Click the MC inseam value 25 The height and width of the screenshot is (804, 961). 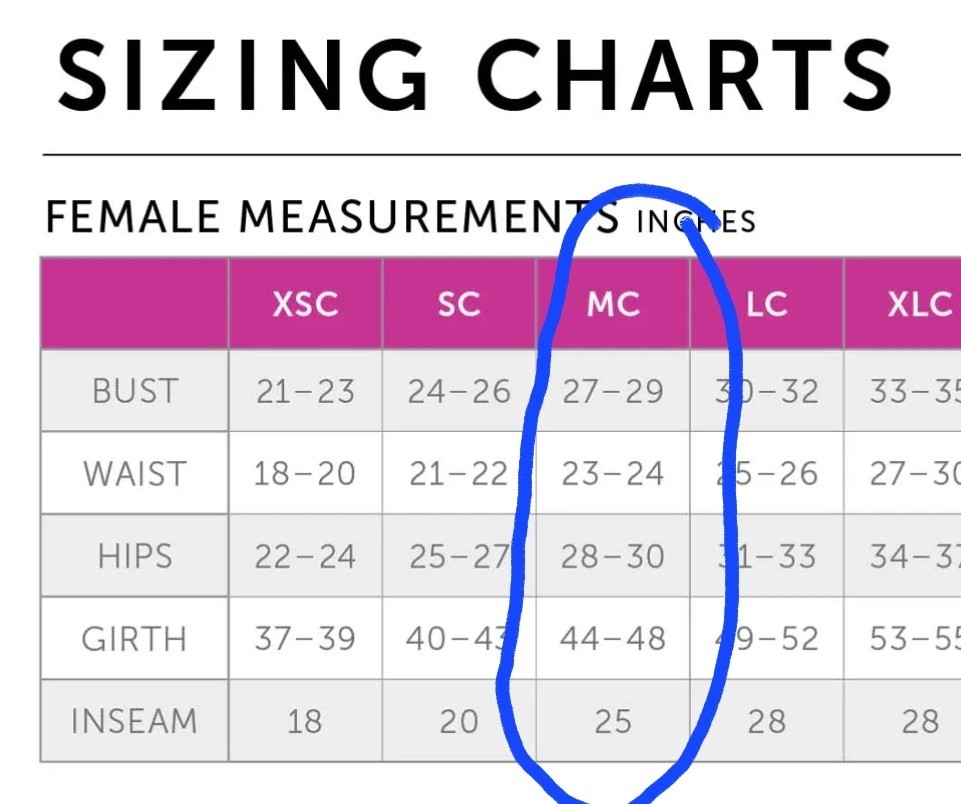[x=613, y=721]
